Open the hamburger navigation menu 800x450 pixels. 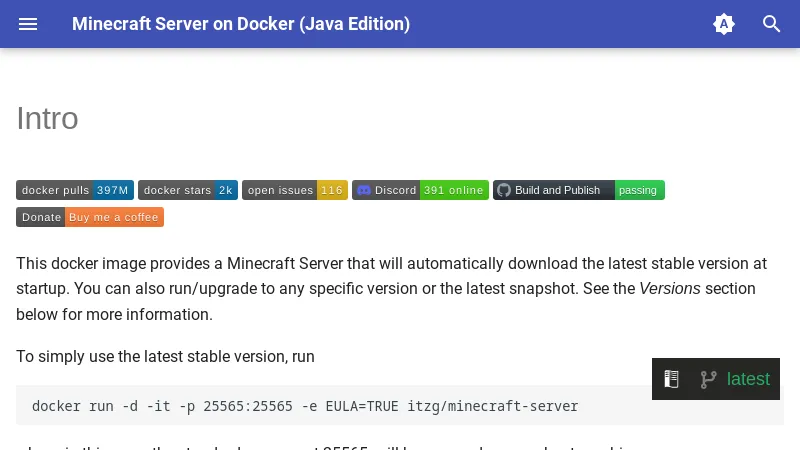(x=28, y=24)
